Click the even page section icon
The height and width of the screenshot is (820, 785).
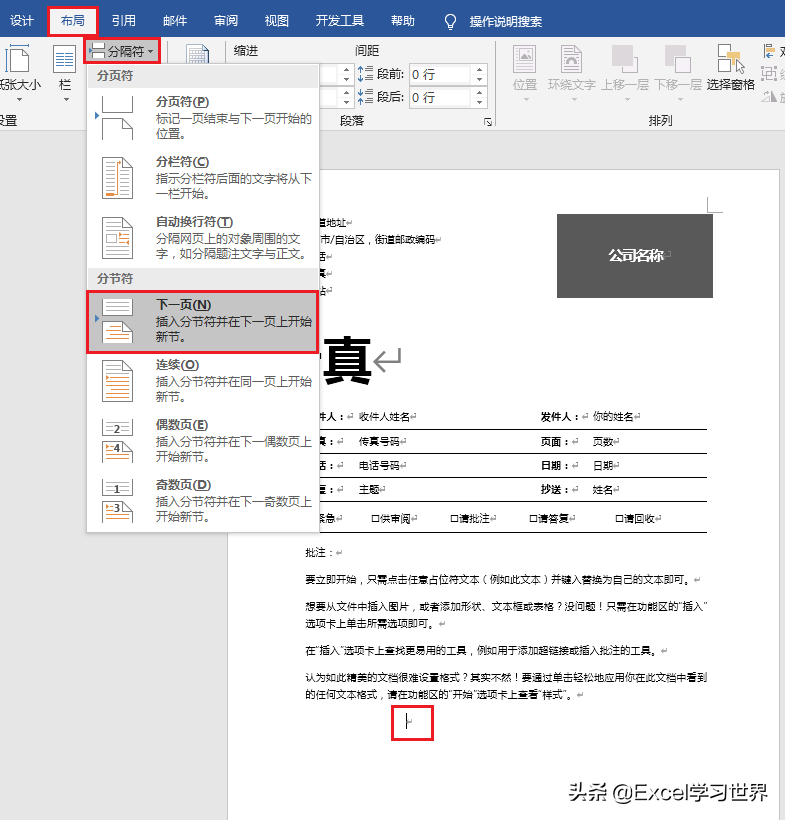[117, 441]
